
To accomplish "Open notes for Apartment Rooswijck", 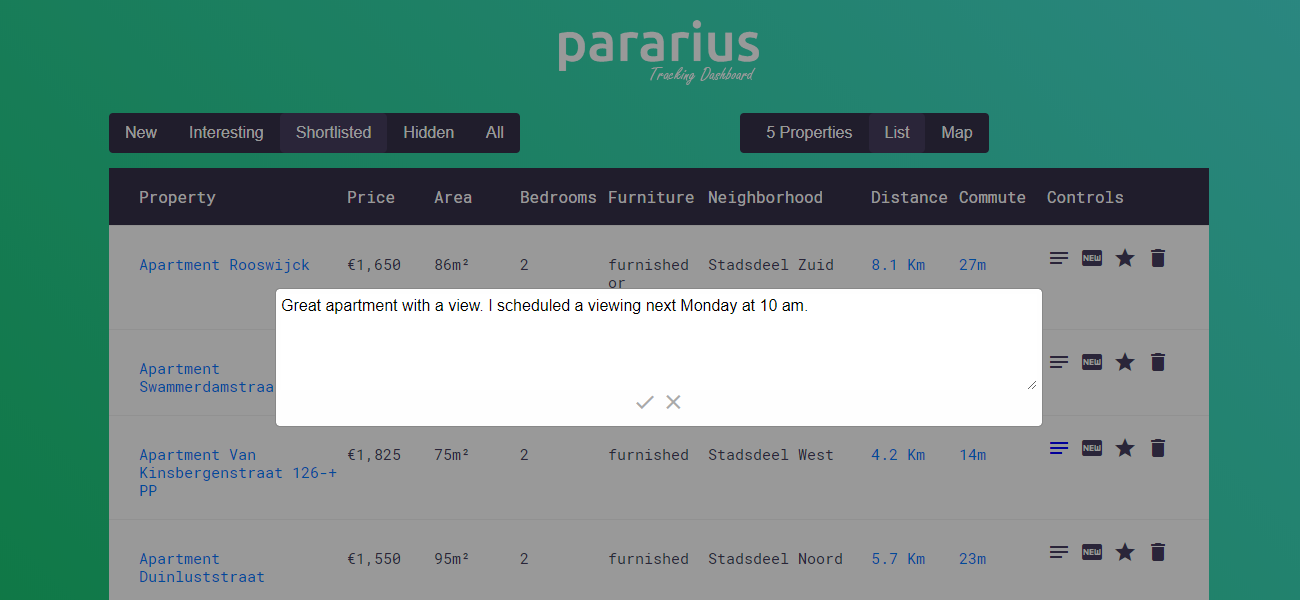I will 1059,258.
